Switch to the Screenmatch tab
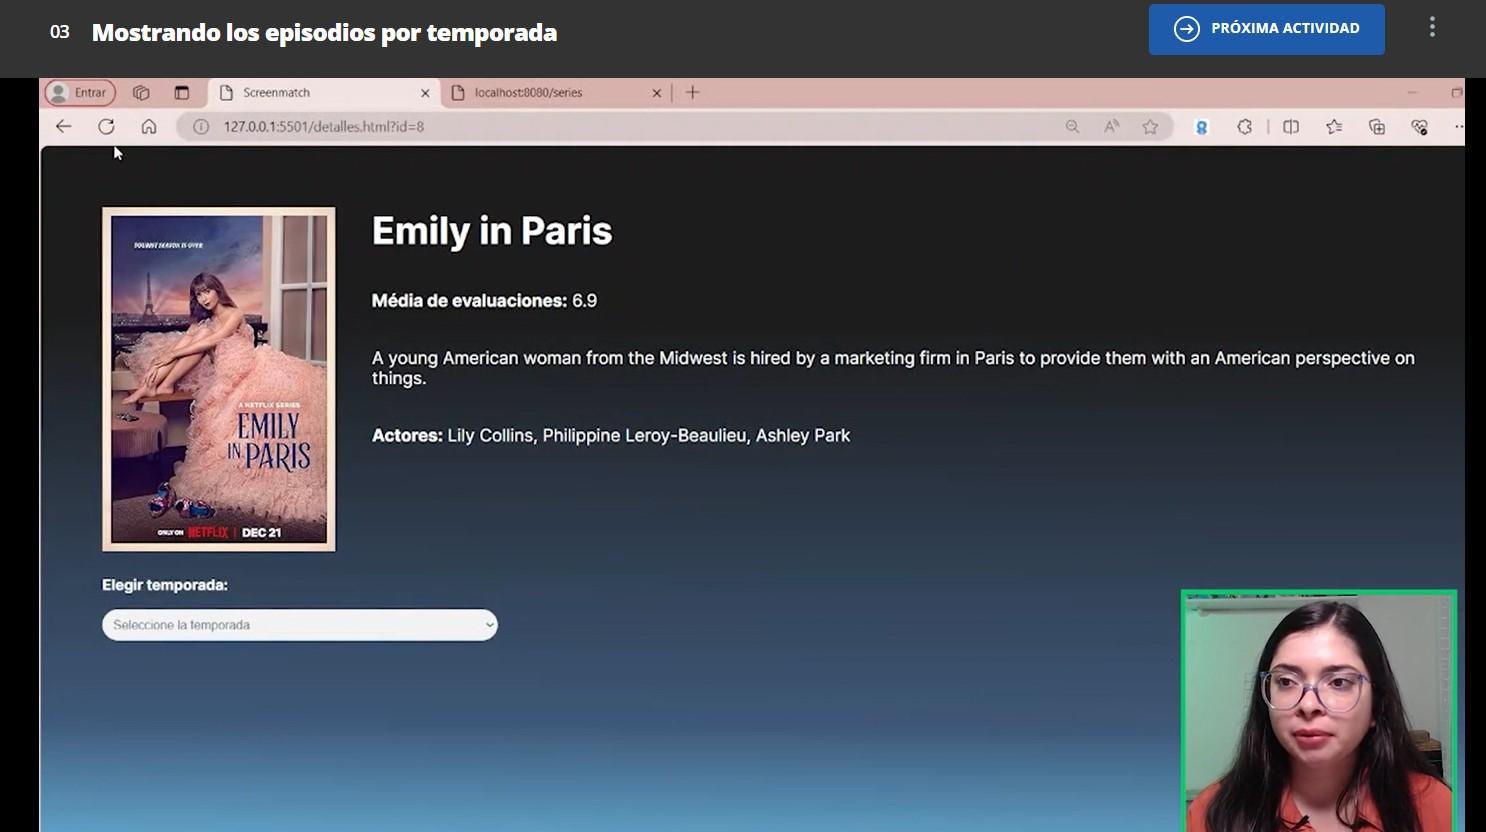The image size is (1486, 832). click(322, 93)
